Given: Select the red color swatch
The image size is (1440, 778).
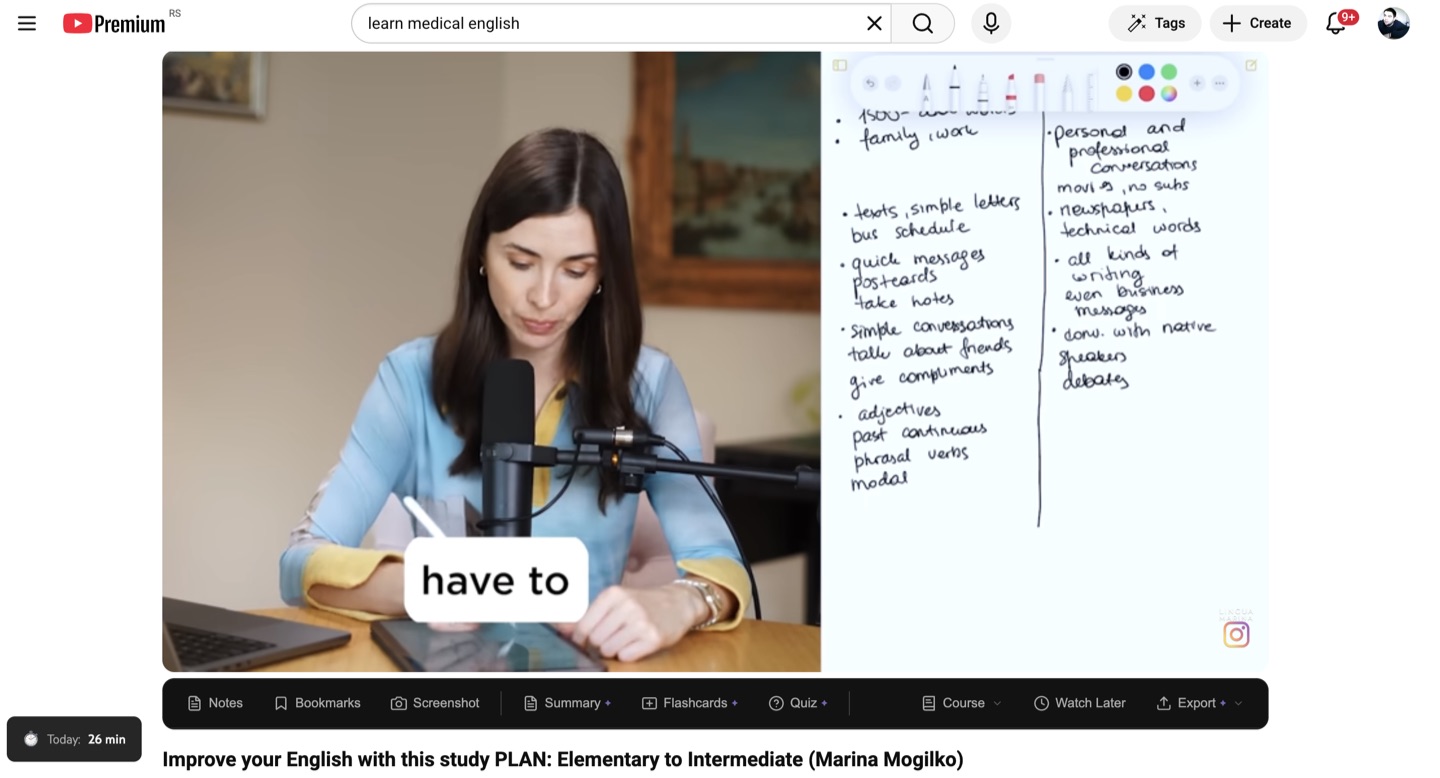Looking at the screenshot, I should [x=1146, y=93].
